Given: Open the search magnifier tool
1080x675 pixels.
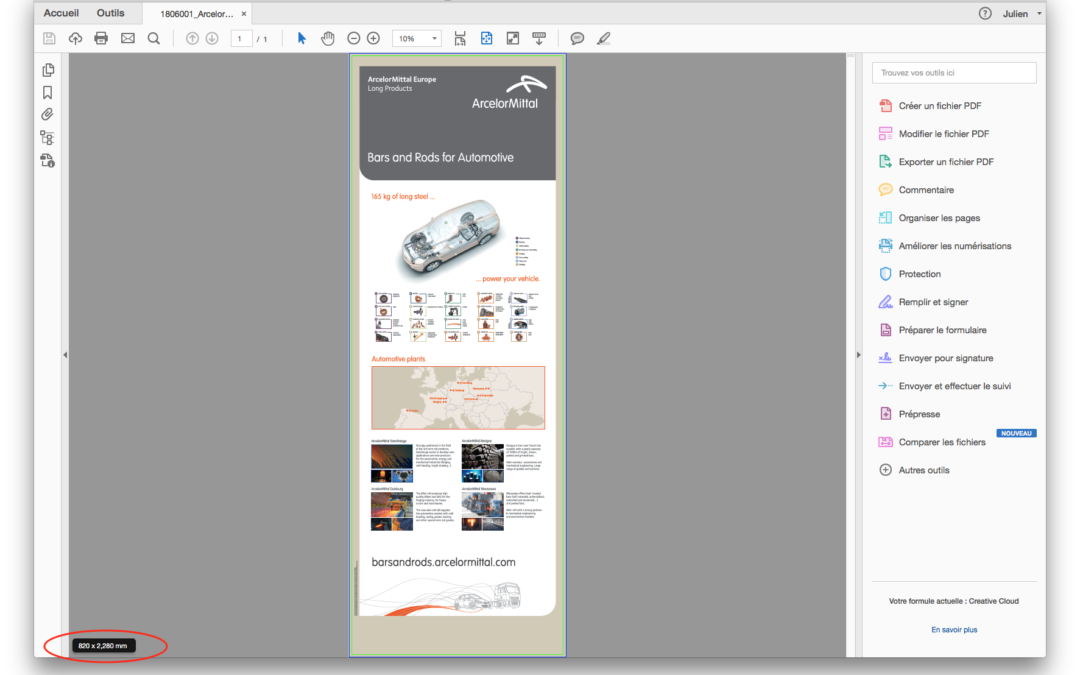Looking at the screenshot, I should tap(154, 38).
